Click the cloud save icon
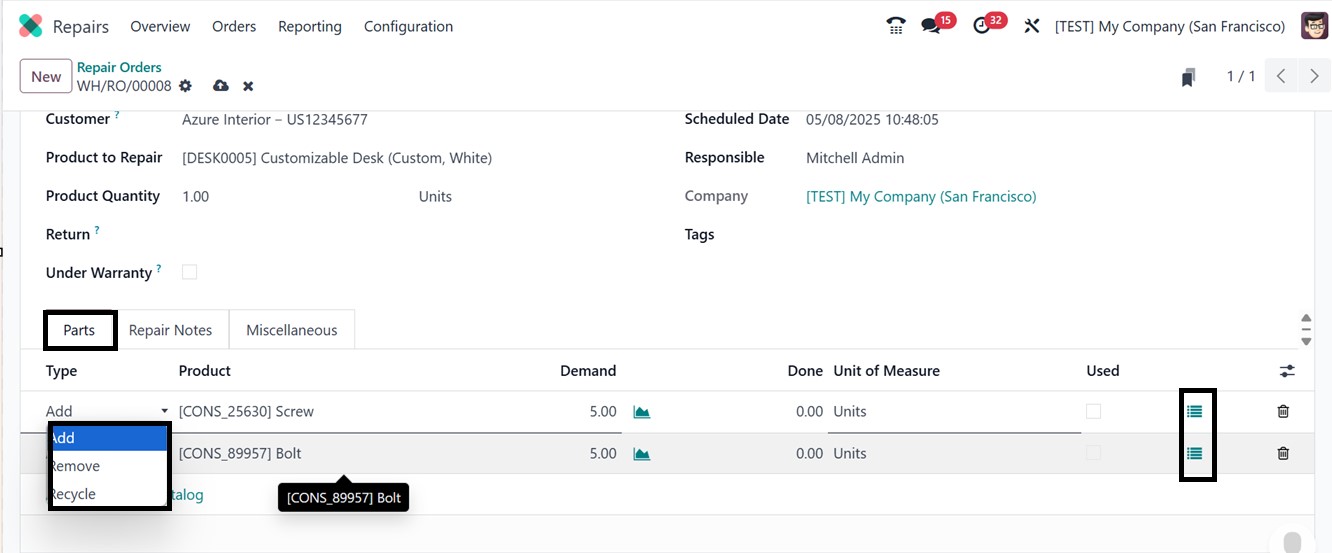The image size is (1332, 553). coord(220,87)
